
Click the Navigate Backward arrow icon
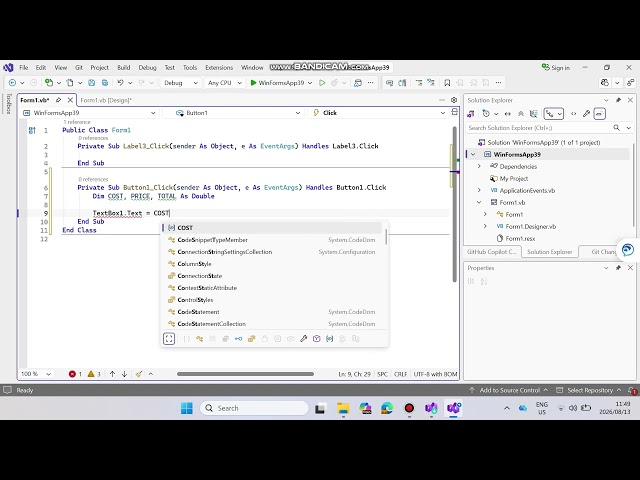(12, 83)
